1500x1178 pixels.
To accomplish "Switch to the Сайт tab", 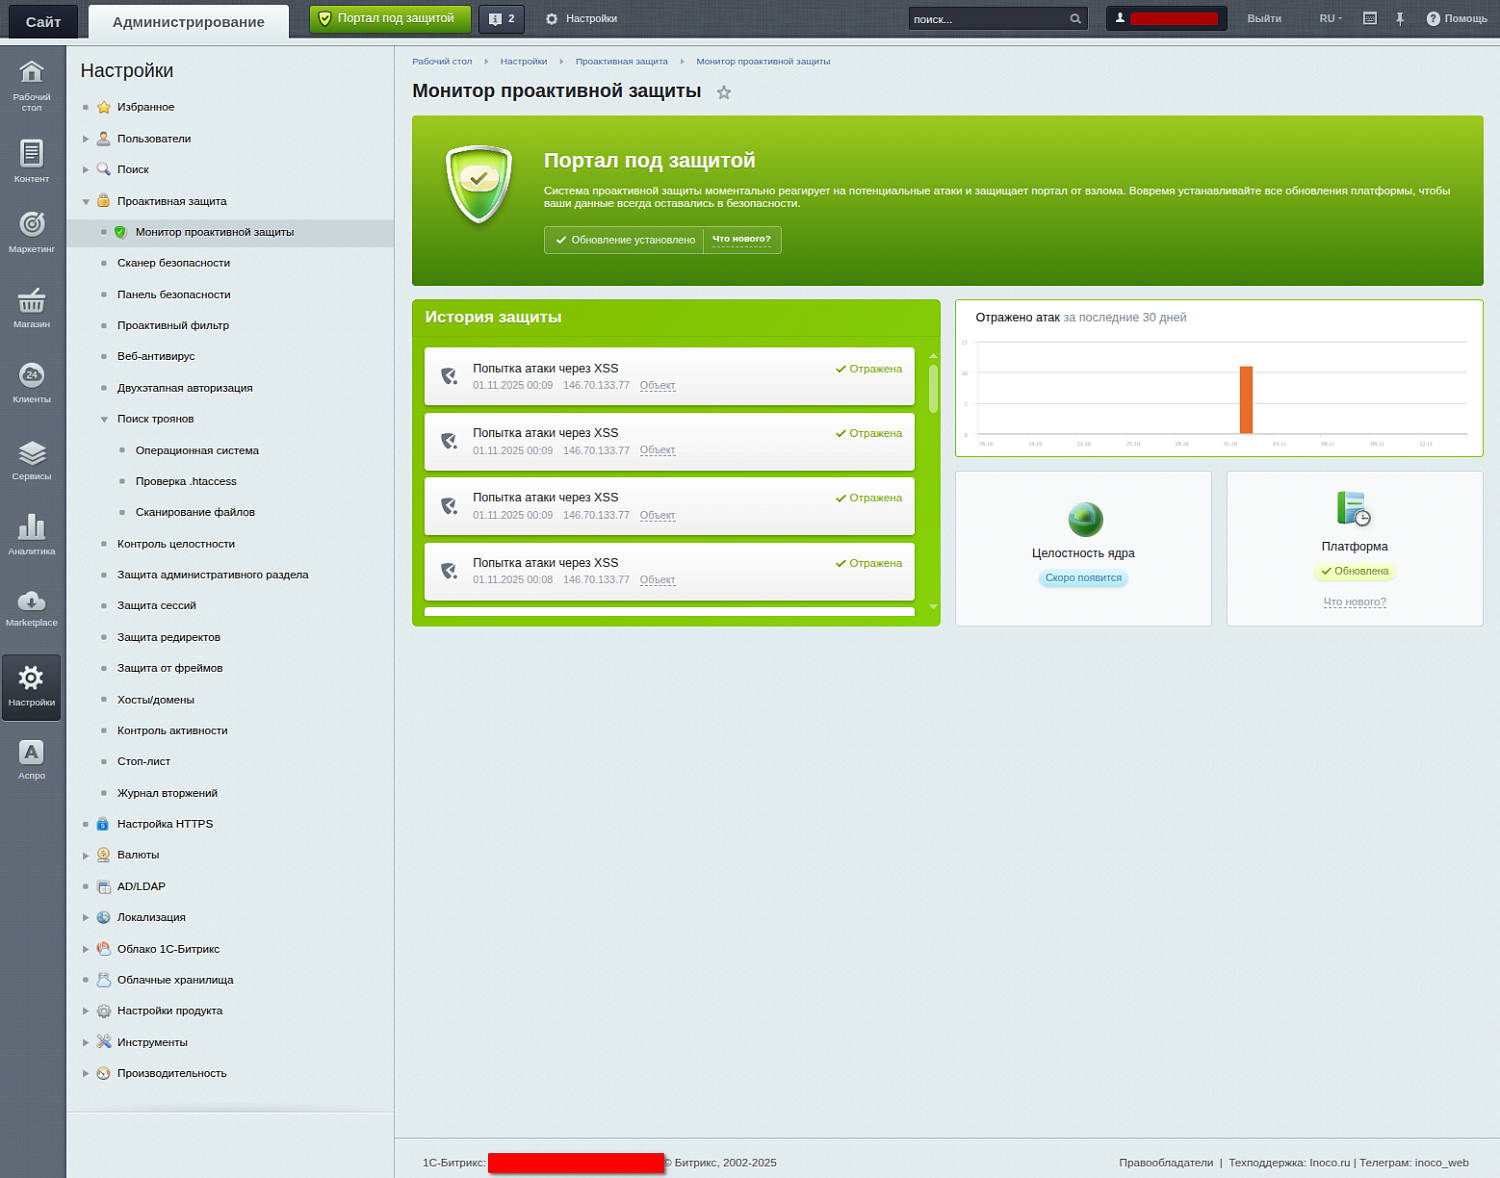I will tap(43, 21).
